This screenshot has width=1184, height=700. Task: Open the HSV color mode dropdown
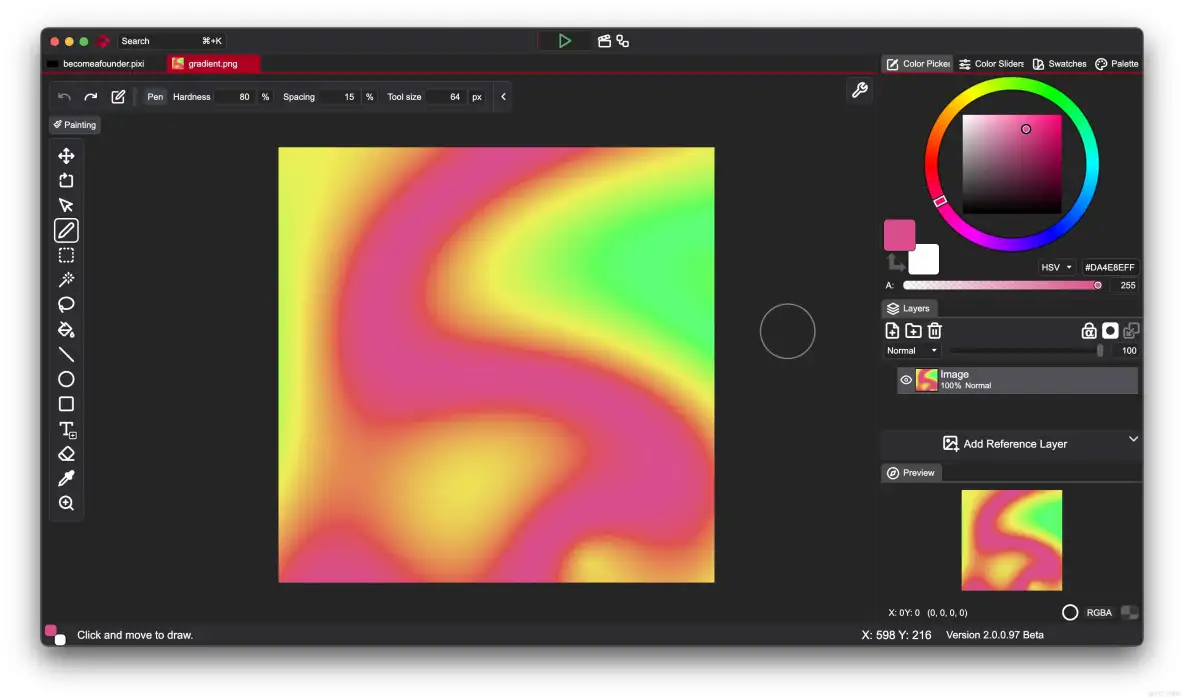1057,267
